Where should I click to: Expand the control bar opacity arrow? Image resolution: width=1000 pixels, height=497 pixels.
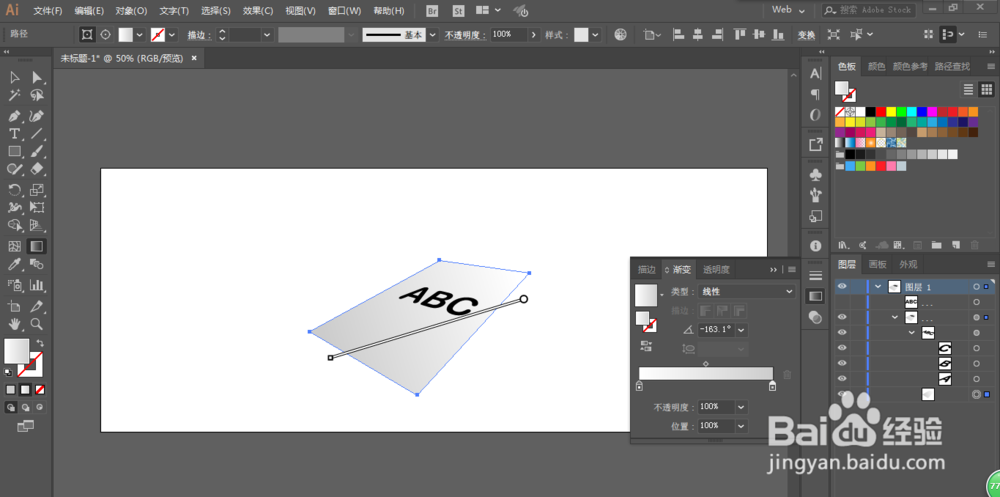(x=533, y=34)
